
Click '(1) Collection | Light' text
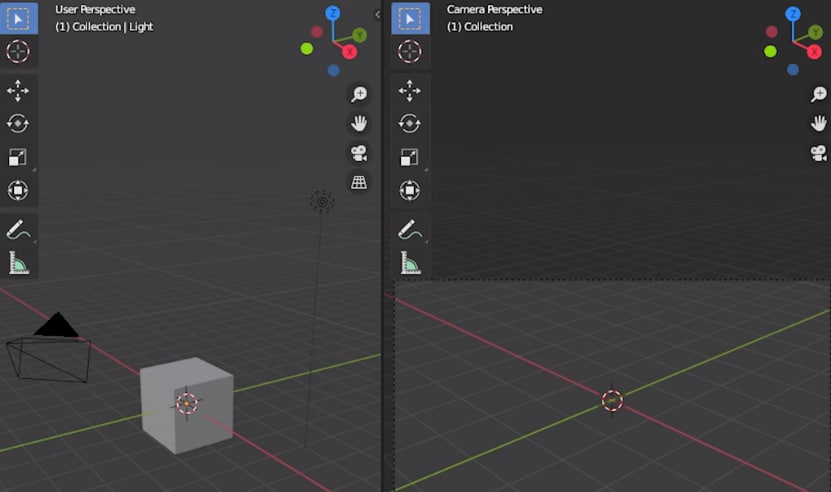click(x=104, y=27)
